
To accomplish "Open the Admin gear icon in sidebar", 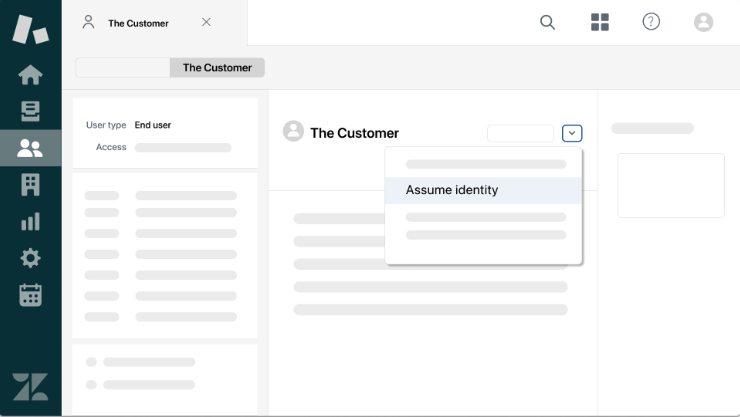I will [30, 258].
